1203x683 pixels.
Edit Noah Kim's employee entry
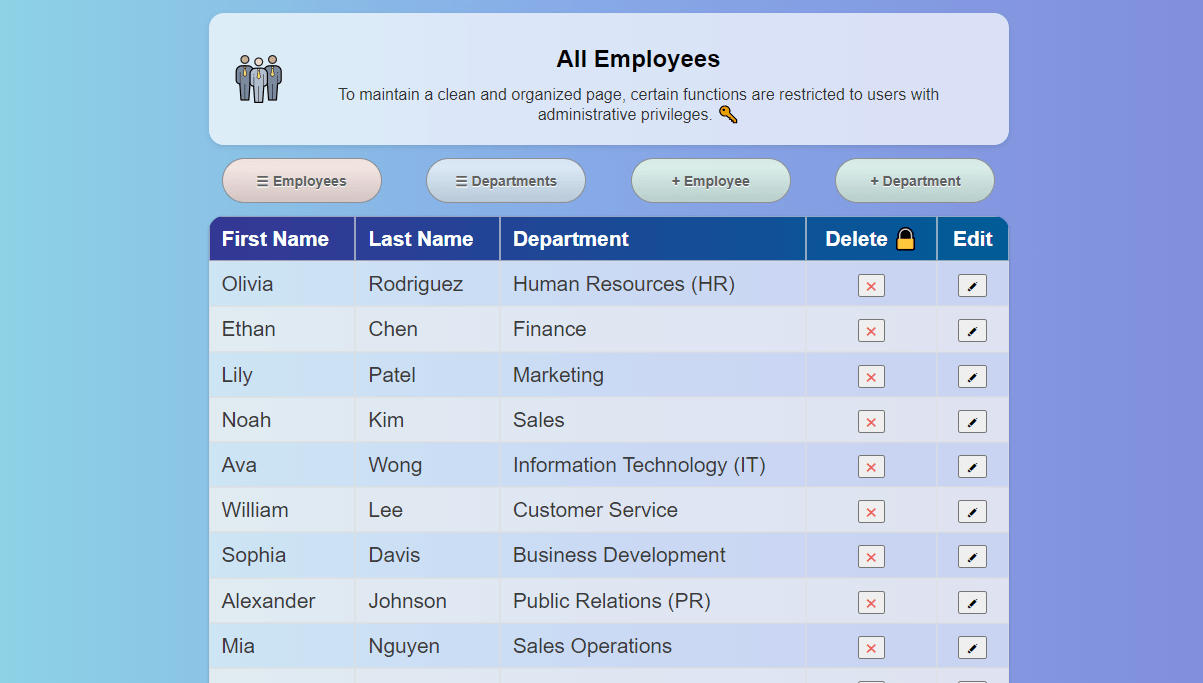point(972,422)
